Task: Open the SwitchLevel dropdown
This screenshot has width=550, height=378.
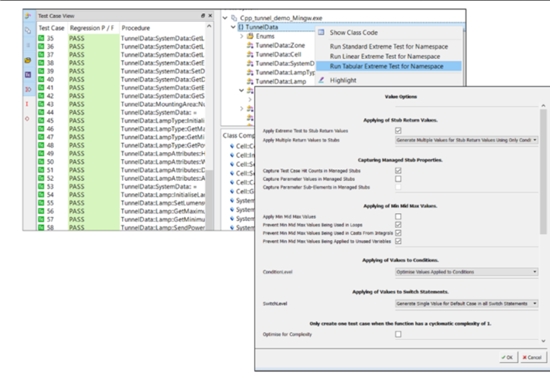Action: [467, 303]
